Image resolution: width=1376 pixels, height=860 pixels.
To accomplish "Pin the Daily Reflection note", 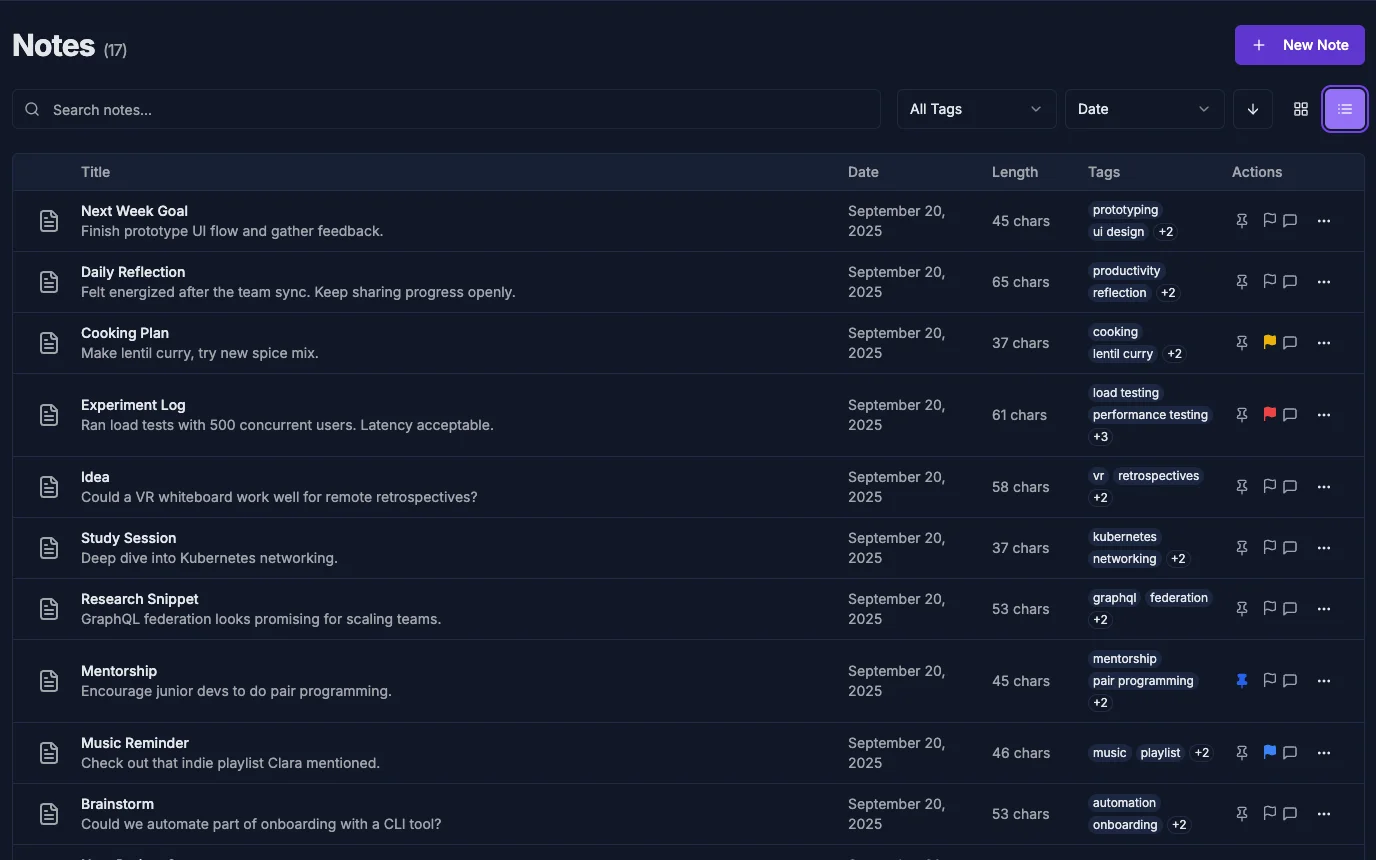I will [1241, 281].
